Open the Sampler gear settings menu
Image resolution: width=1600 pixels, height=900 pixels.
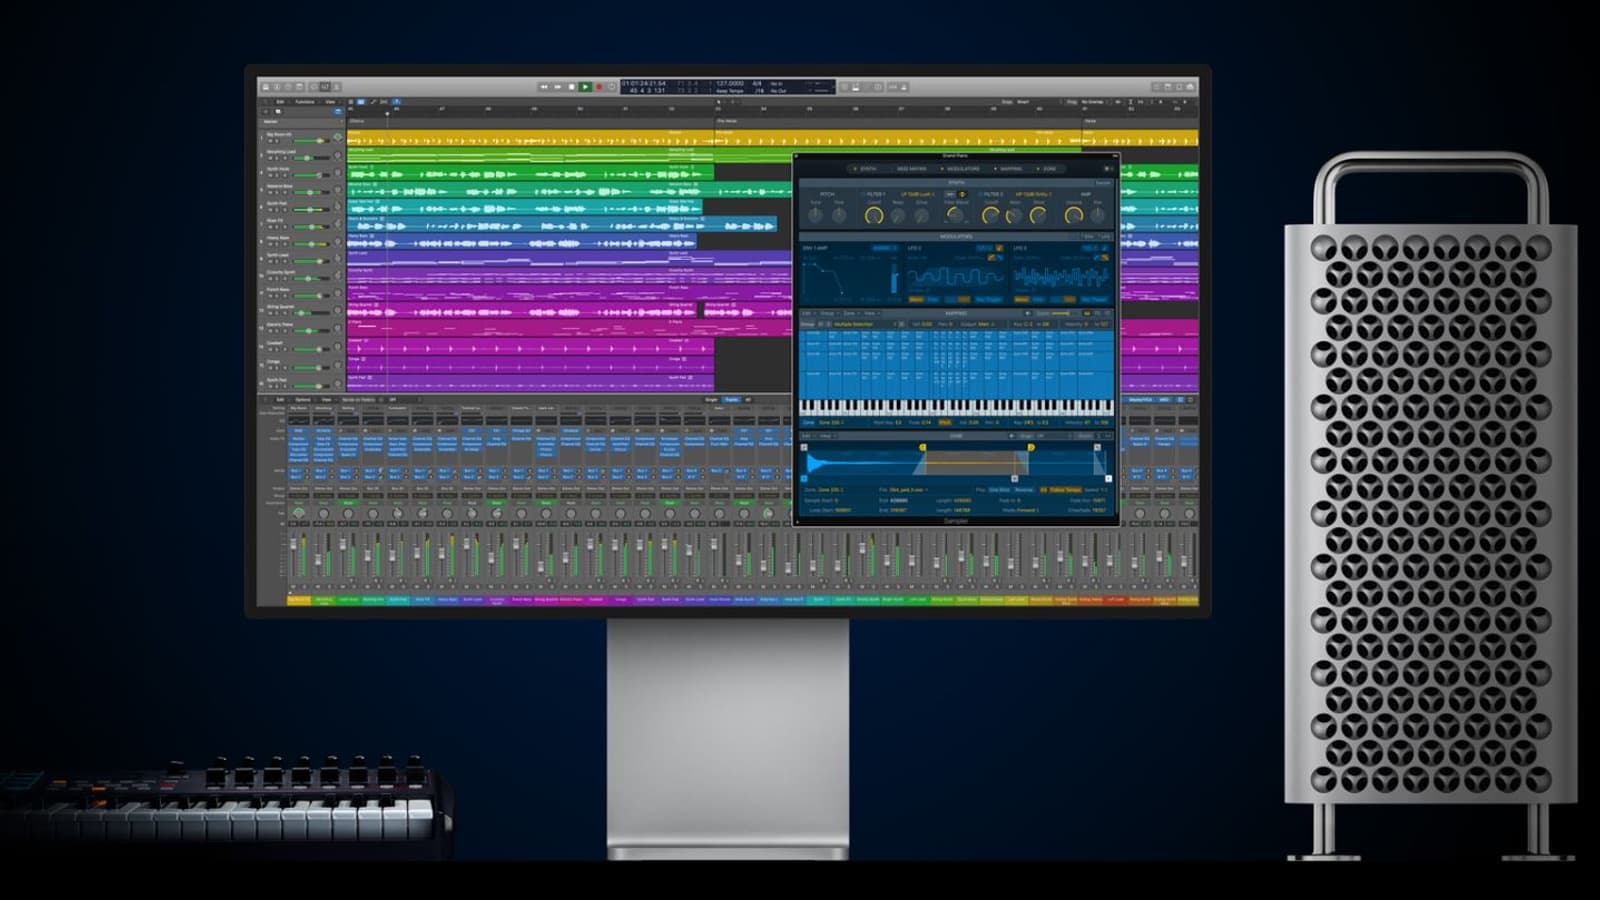1107,169
